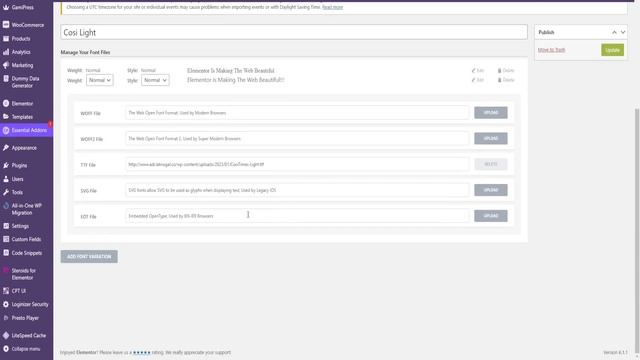The width and height of the screenshot is (640, 360).
Task: Click the Custom Fields icon
Action: click(6, 239)
